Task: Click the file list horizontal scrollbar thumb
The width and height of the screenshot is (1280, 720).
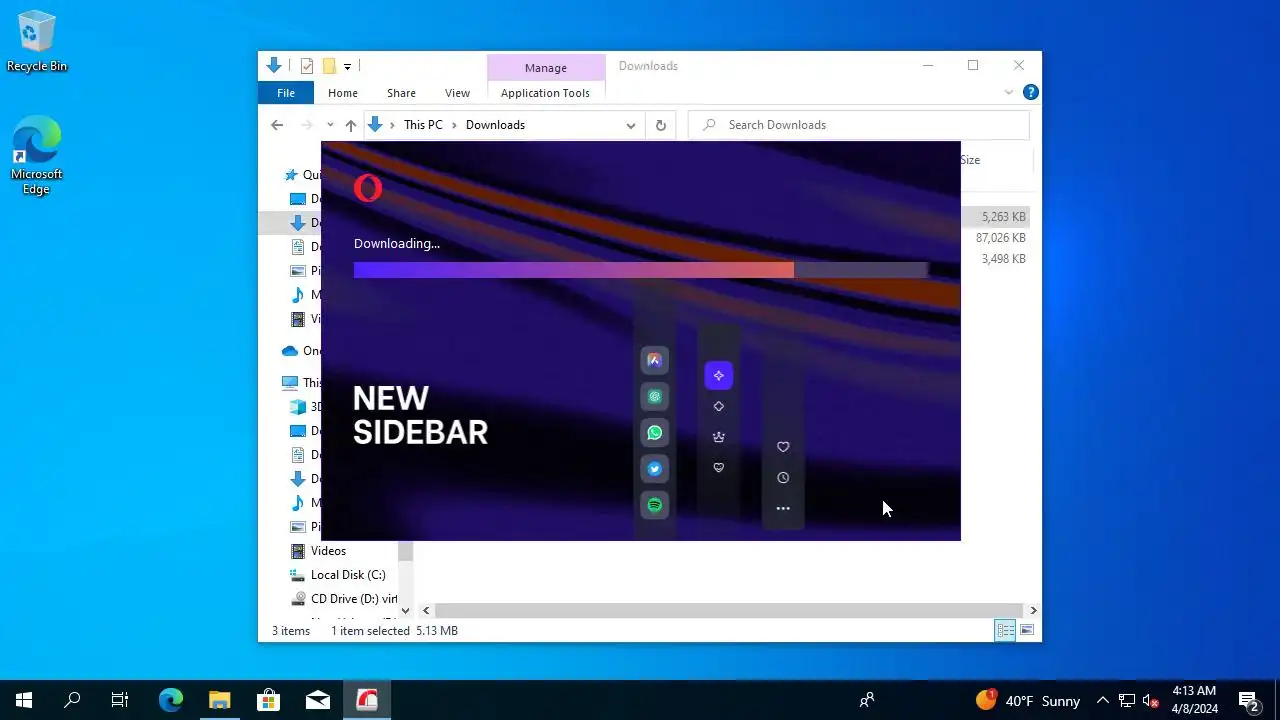Action: tap(728, 610)
